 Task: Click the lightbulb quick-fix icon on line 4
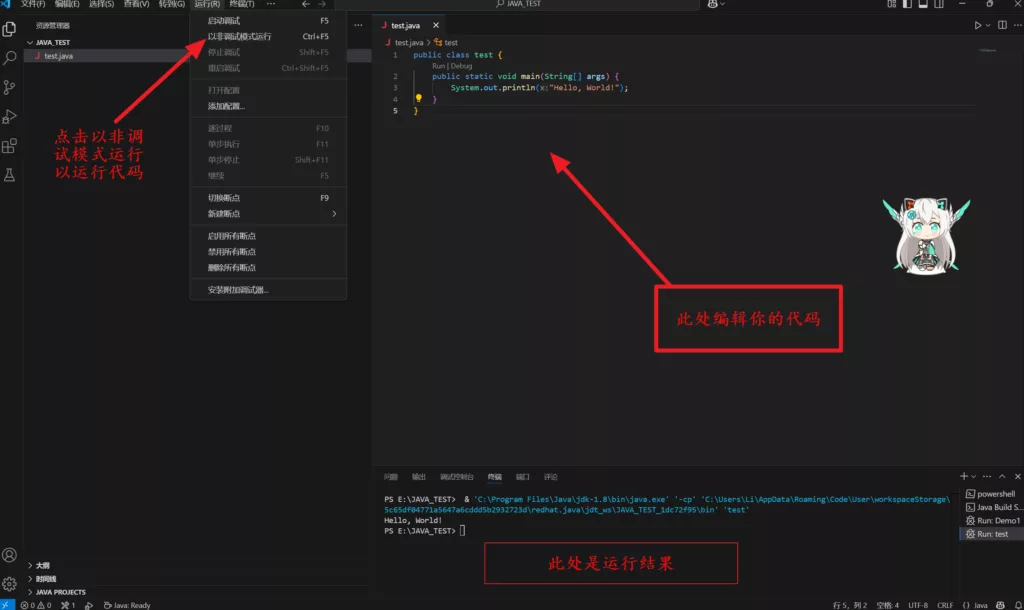click(419, 99)
